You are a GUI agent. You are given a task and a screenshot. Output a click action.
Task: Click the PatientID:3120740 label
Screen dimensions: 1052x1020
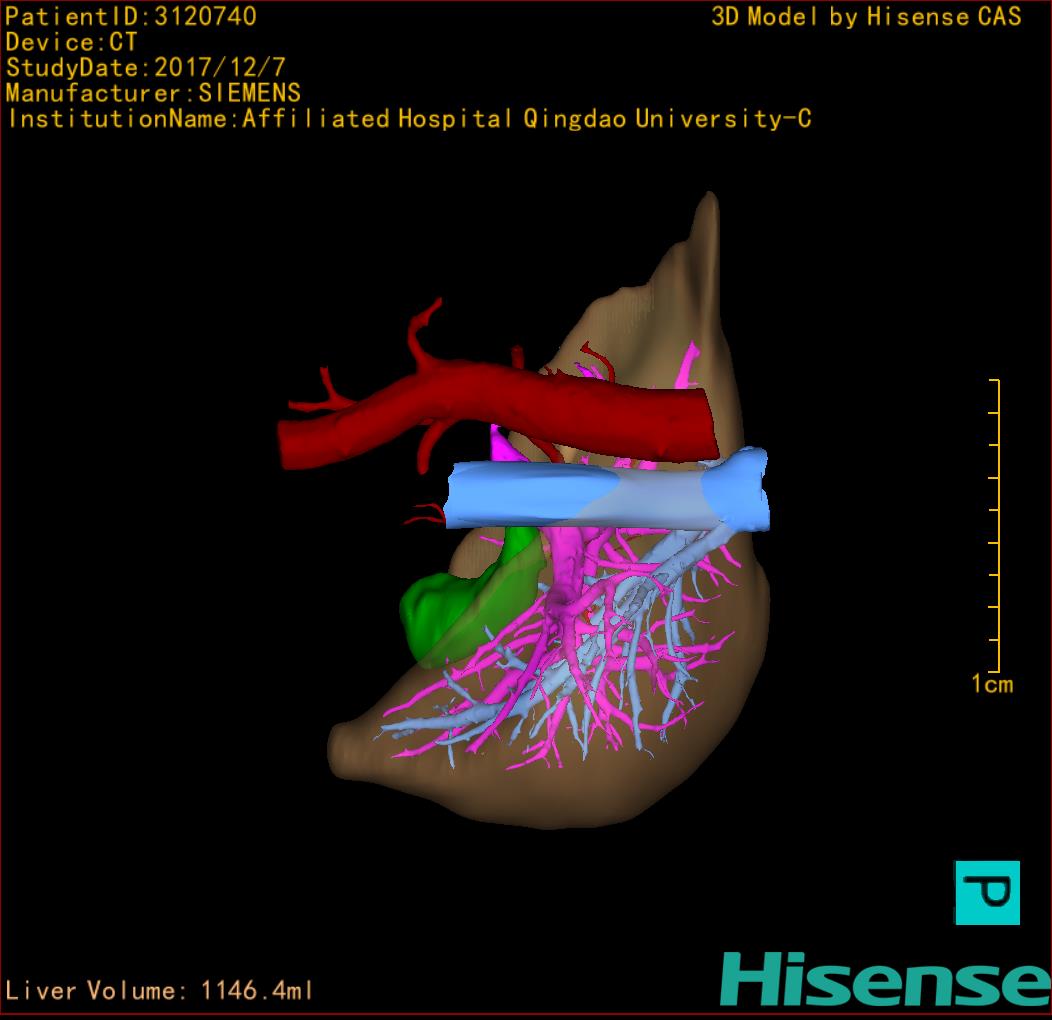(131, 16)
